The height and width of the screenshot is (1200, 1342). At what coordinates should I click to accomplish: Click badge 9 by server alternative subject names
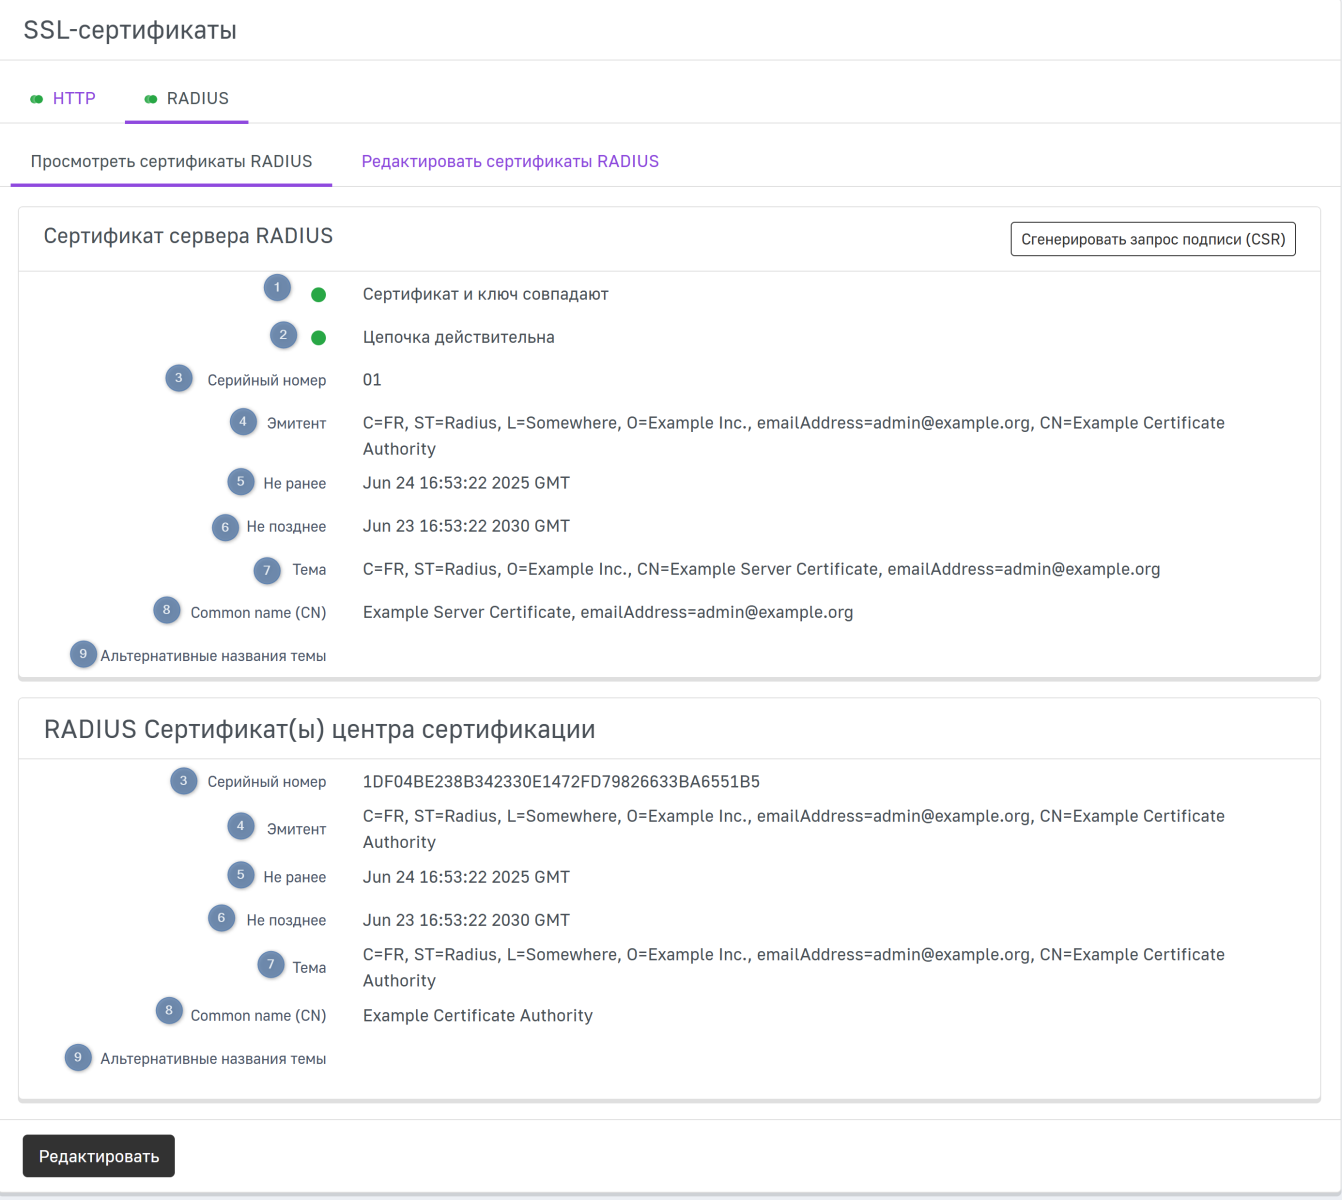(x=83, y=654)
